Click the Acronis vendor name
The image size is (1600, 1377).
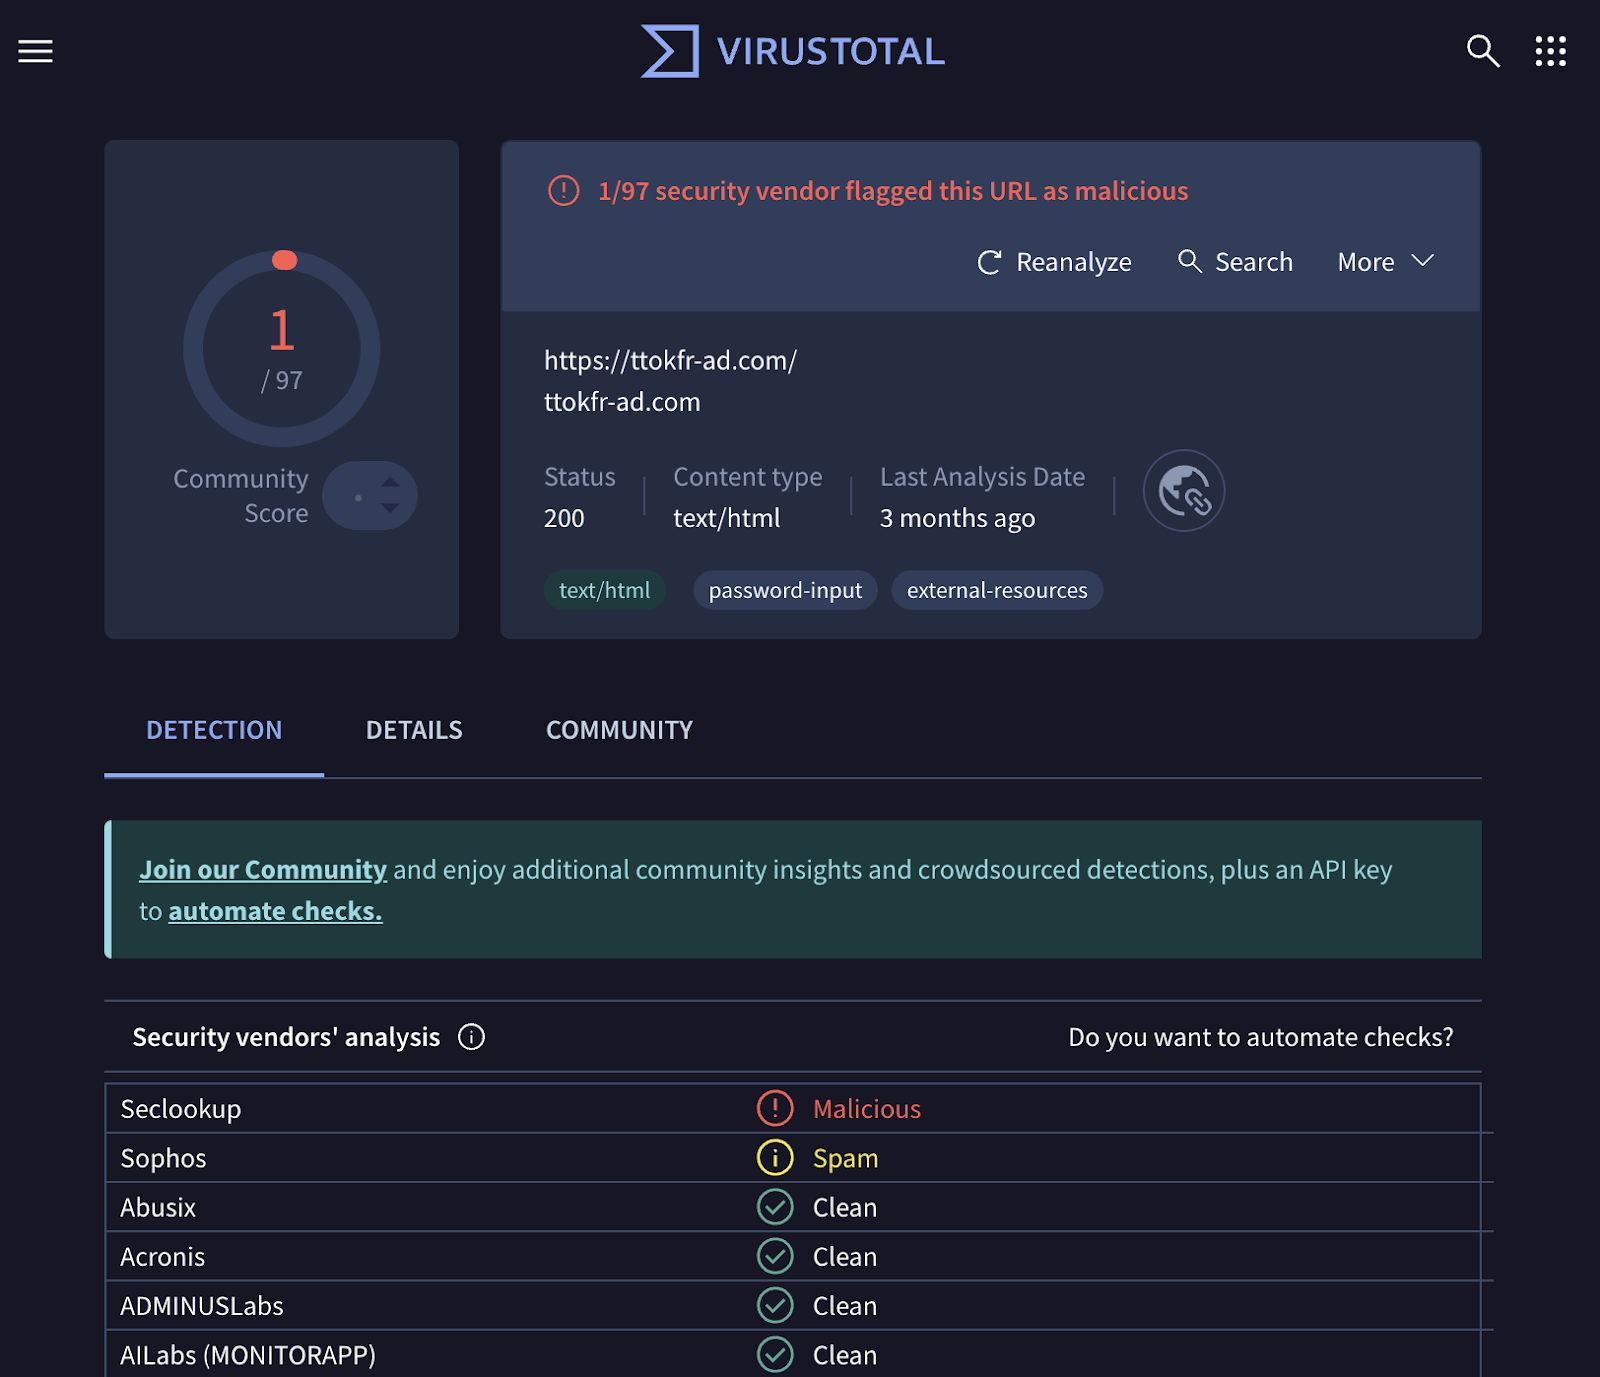[162, 1256]
